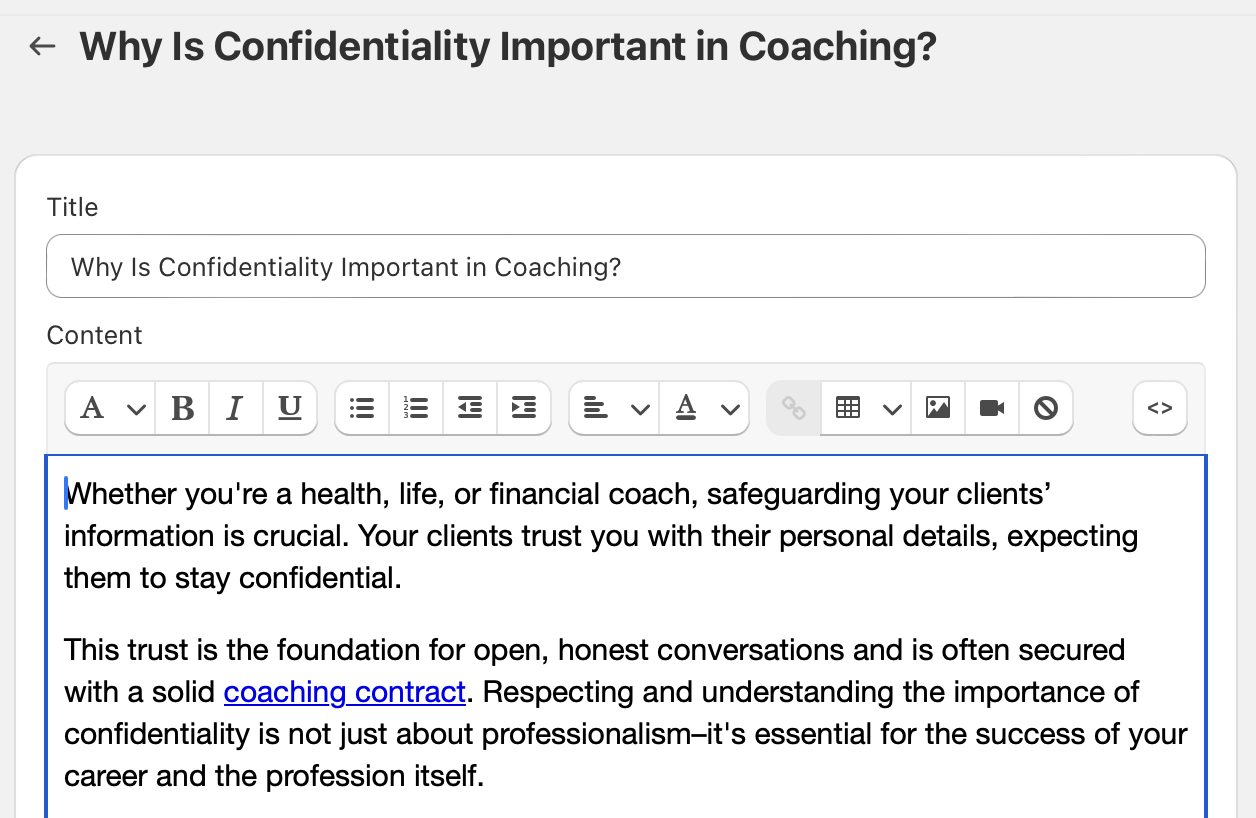Click the insert link icon
Image resolution: width=1256 pixels, height=818 pixels.
(x=794, y=408)
